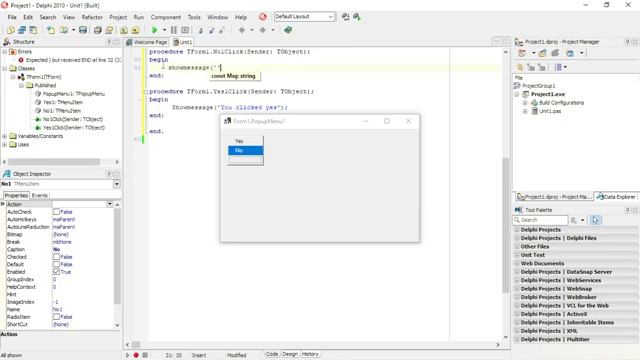
Task: Click the Project Manager sync star icon
Action: pyautogui.click(x=520, y=67)
